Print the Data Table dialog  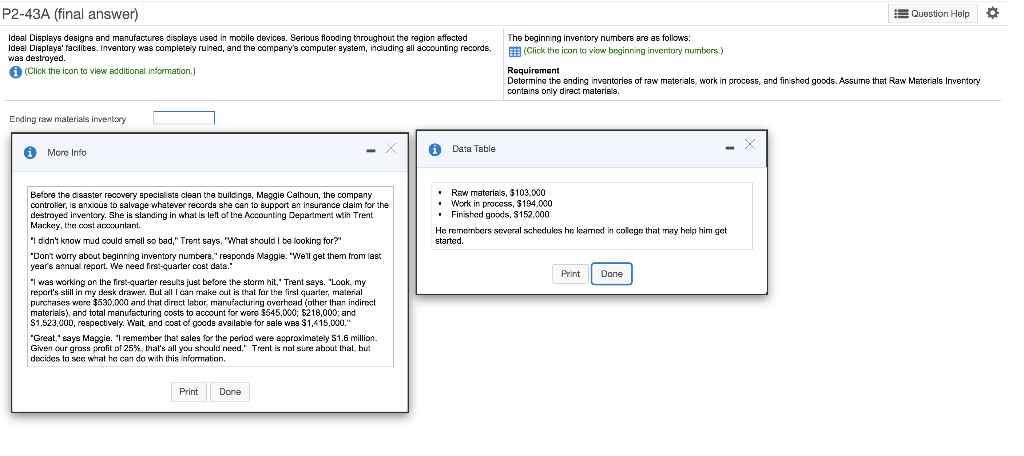[x=571, y=274]
